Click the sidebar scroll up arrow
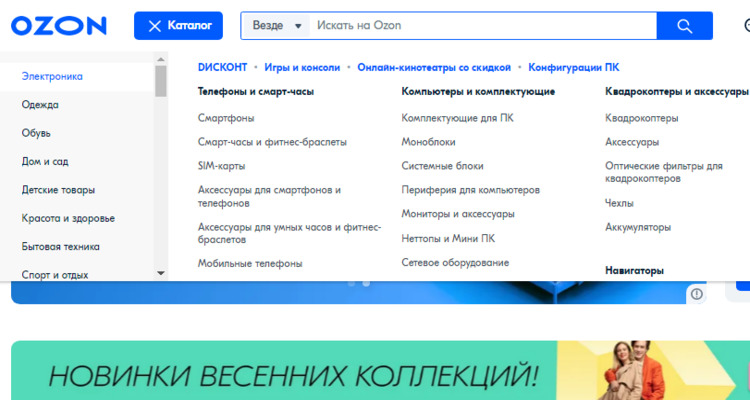Image resolution: width=750 pixels, height=400 pixels. click(161, 59)
